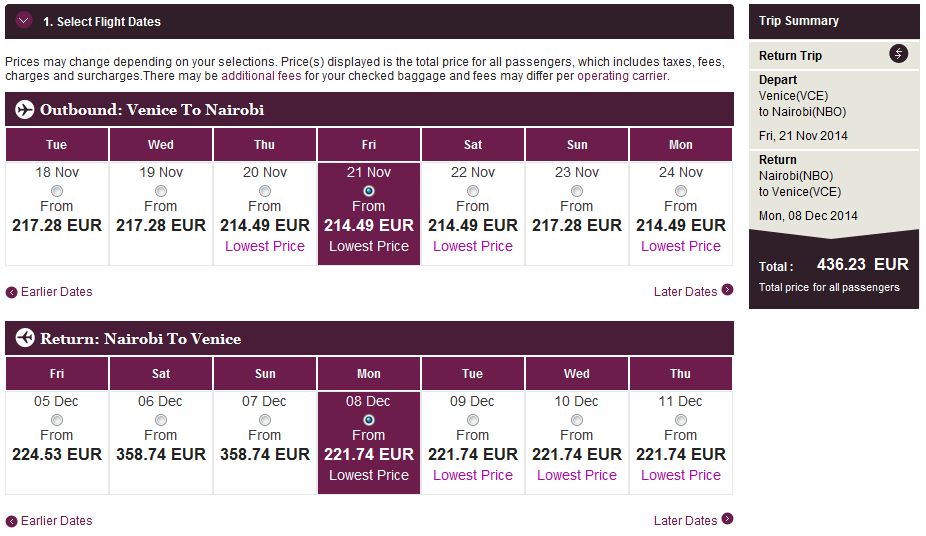Click the 358.74 EUR fare for 06 Dec
The width and height of the screenshot is (926, 536).
pos(161,454)
